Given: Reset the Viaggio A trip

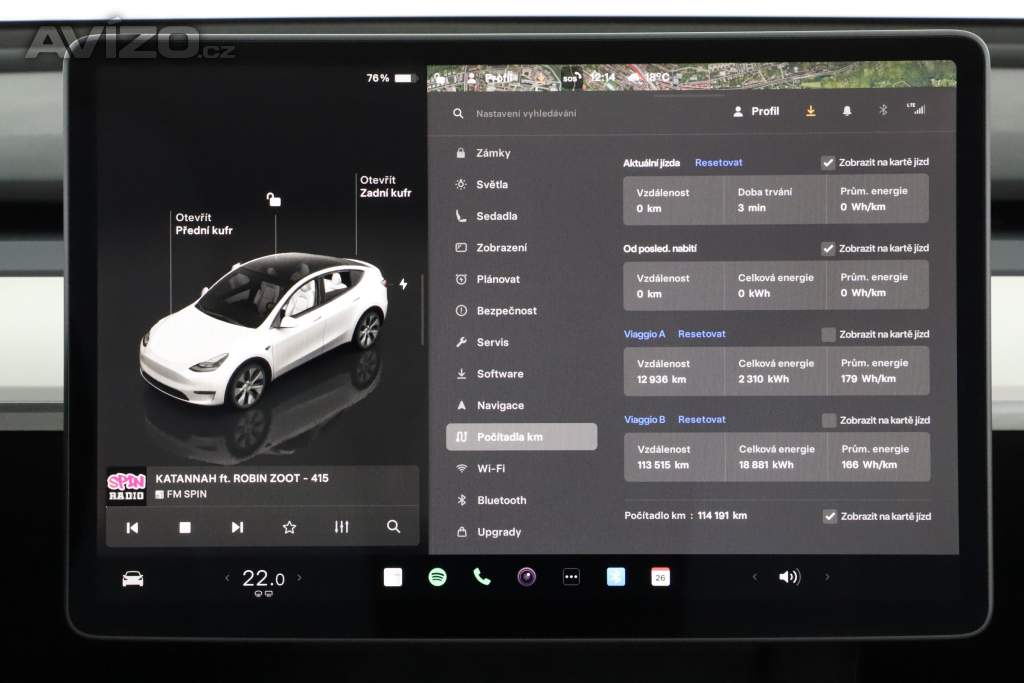Looking at the screenshot, I should click(701, 334).
